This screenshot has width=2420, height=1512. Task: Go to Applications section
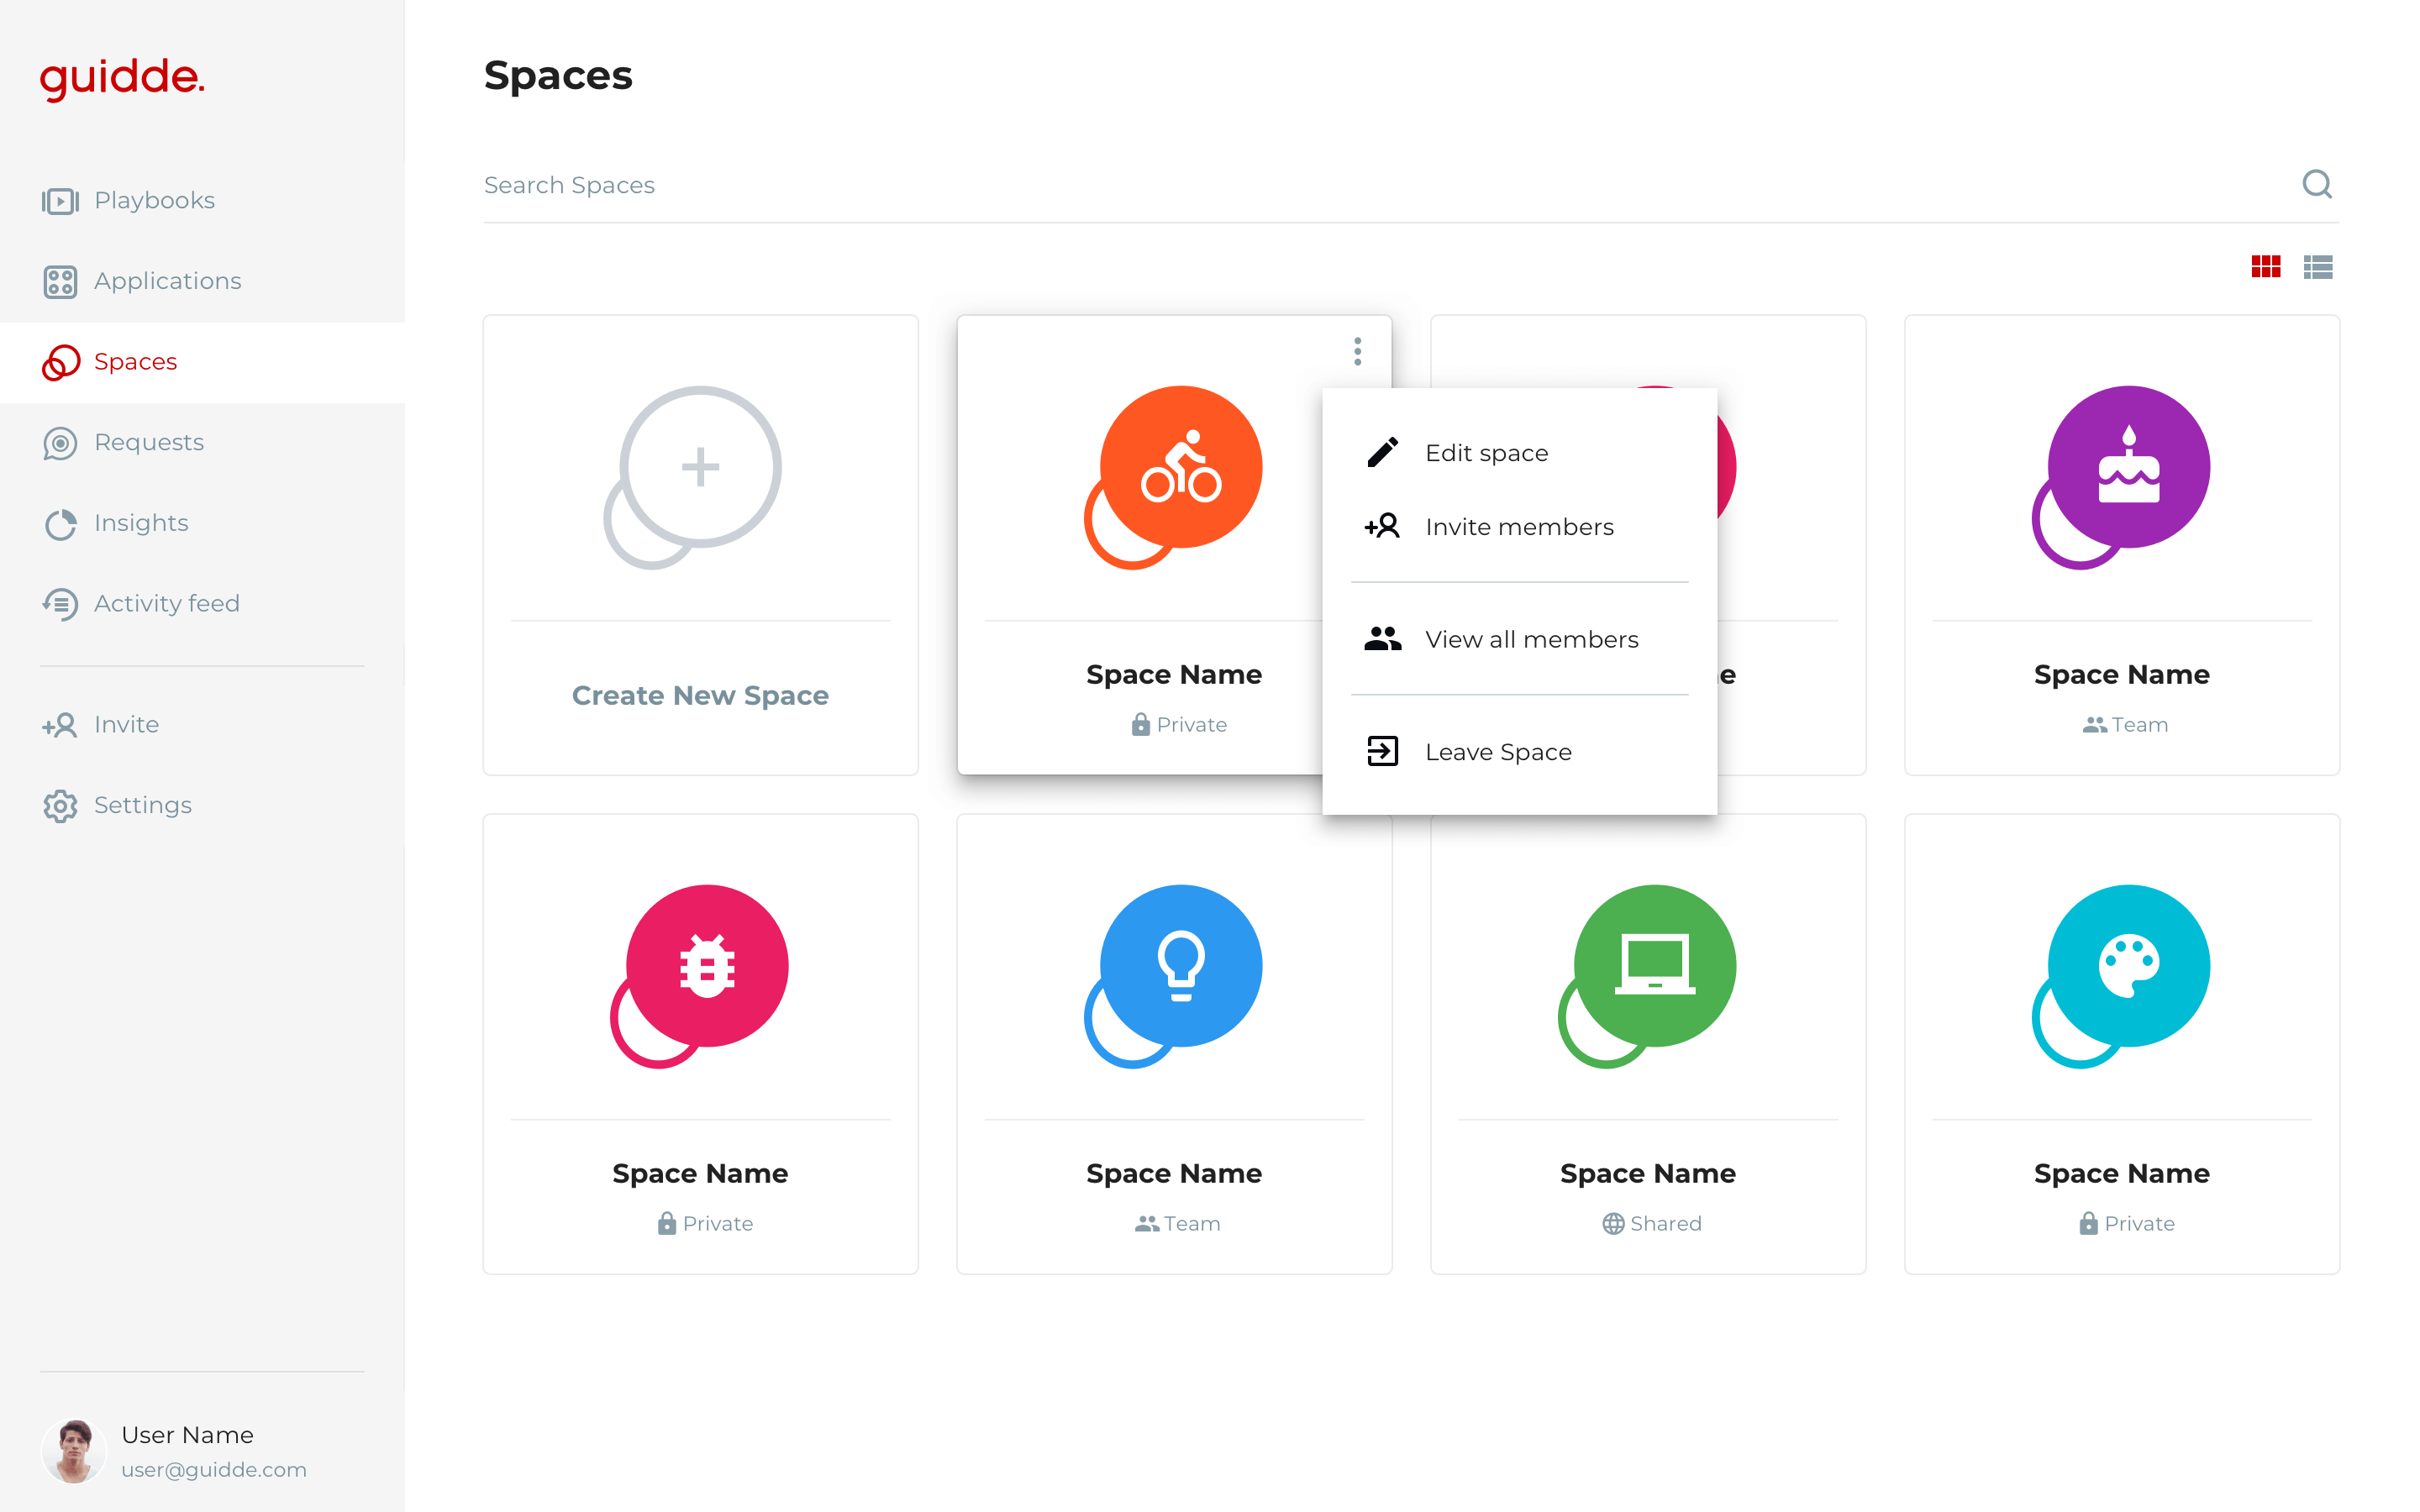pos(167,281)
